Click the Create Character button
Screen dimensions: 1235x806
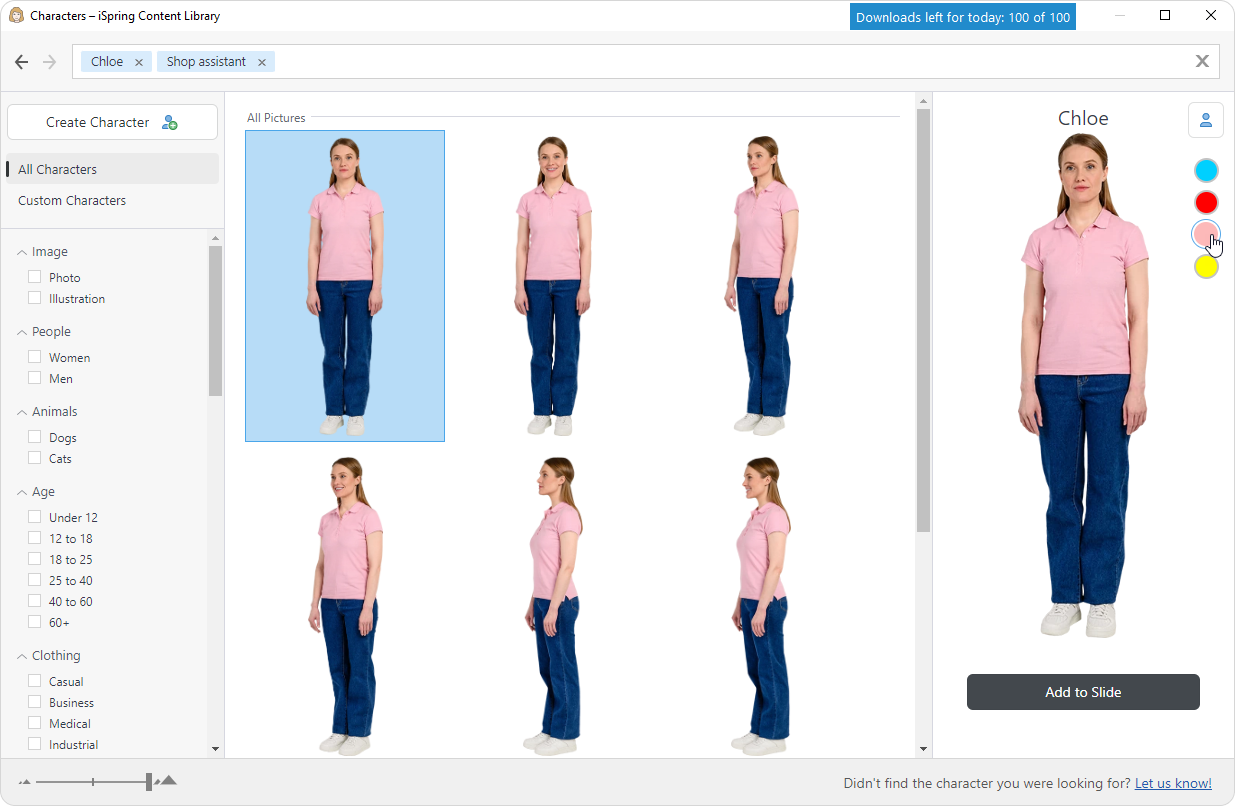point(112,122)
